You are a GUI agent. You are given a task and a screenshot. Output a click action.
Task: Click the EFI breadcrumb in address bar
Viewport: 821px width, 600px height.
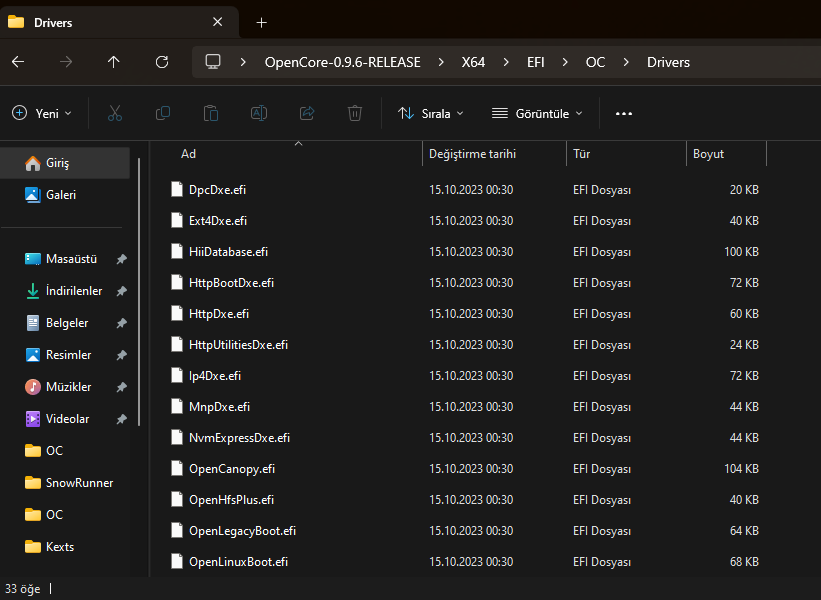pos(536,62)
